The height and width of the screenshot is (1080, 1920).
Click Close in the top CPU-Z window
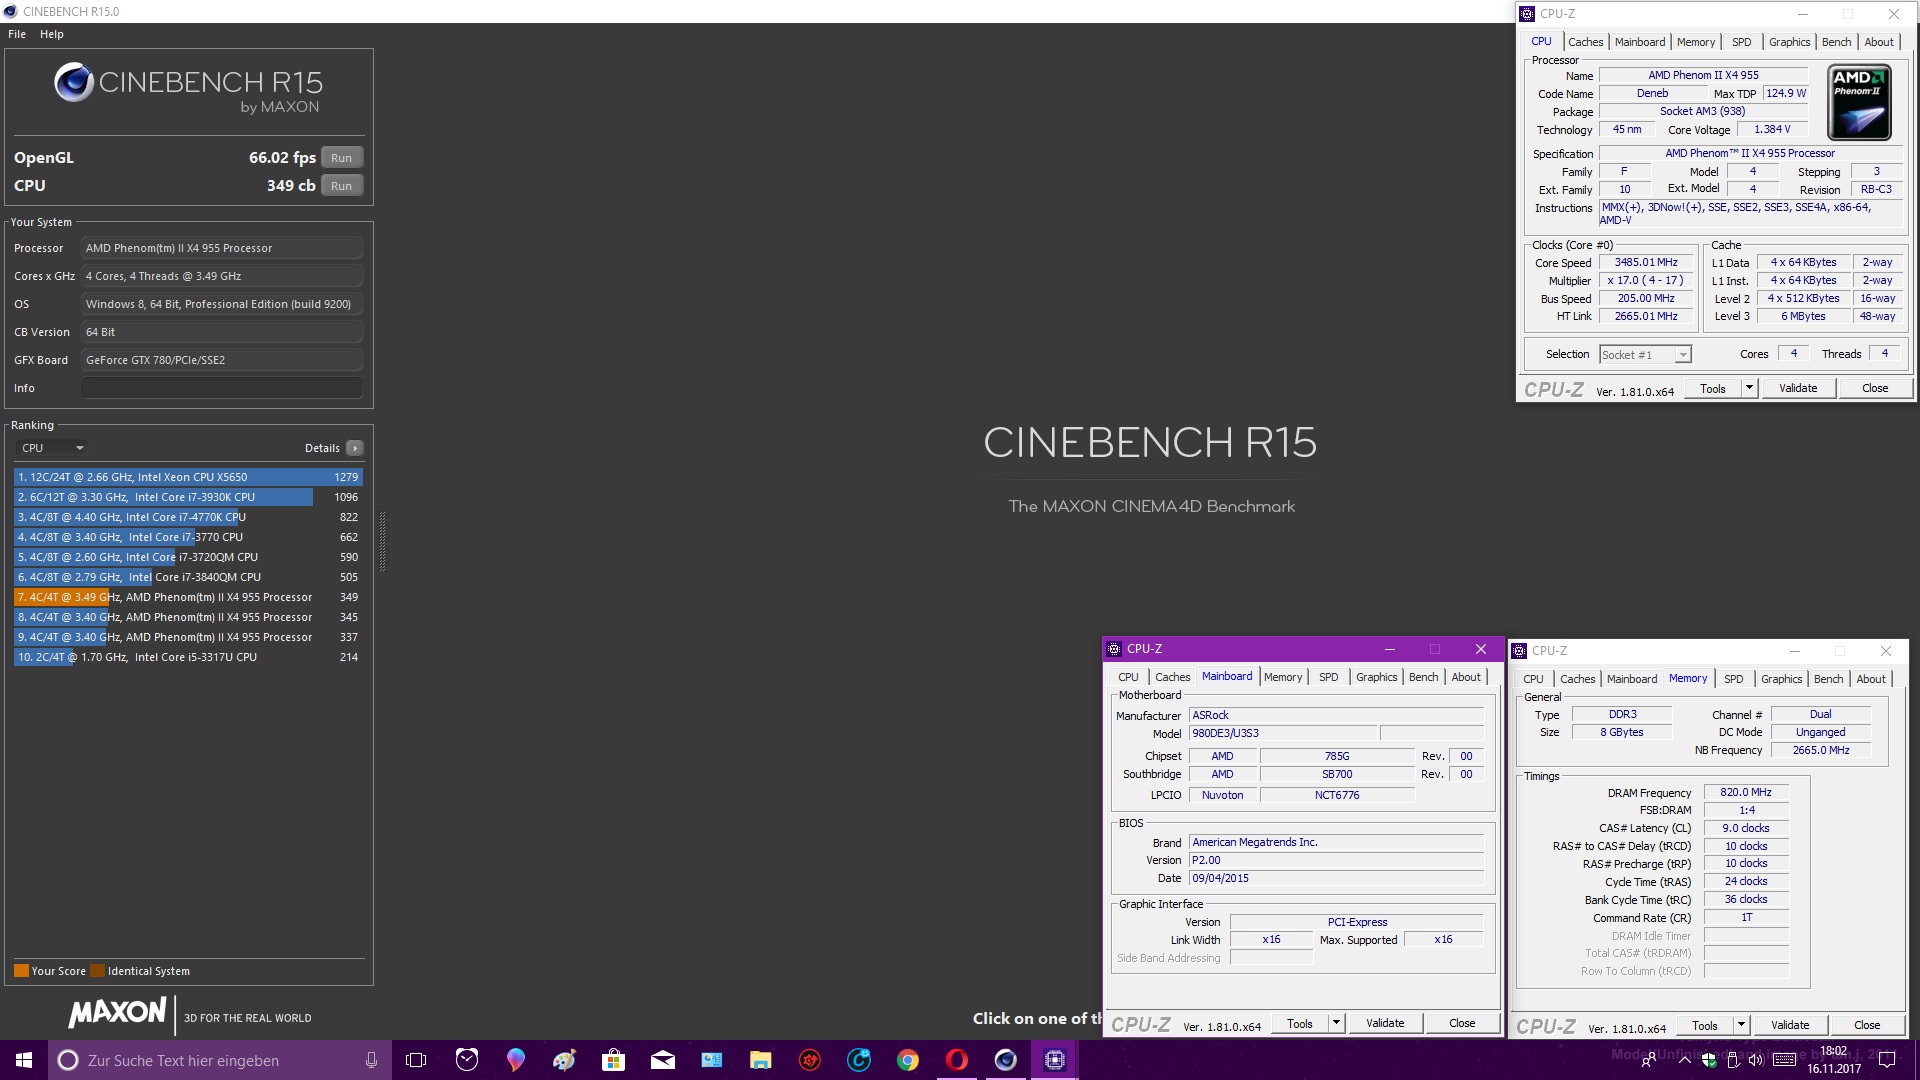pos(1875,388)
